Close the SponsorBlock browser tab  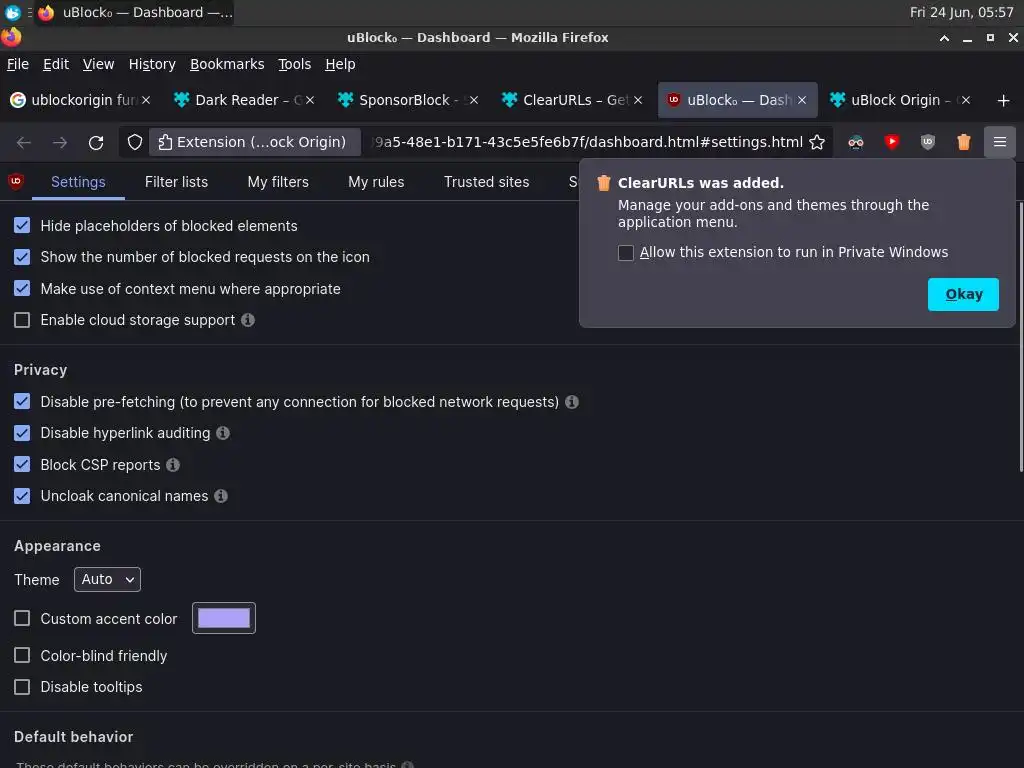[474, 101]
